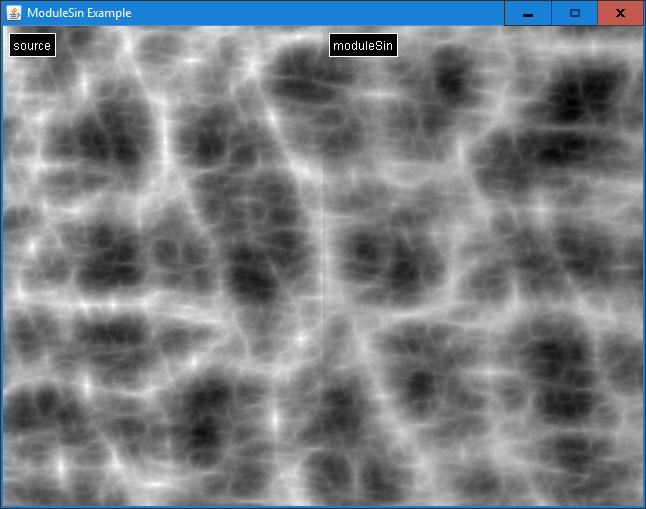Click the image area between source and moduleSin labels
Viewport: 646px width, 509px height.
click(190, 45)
